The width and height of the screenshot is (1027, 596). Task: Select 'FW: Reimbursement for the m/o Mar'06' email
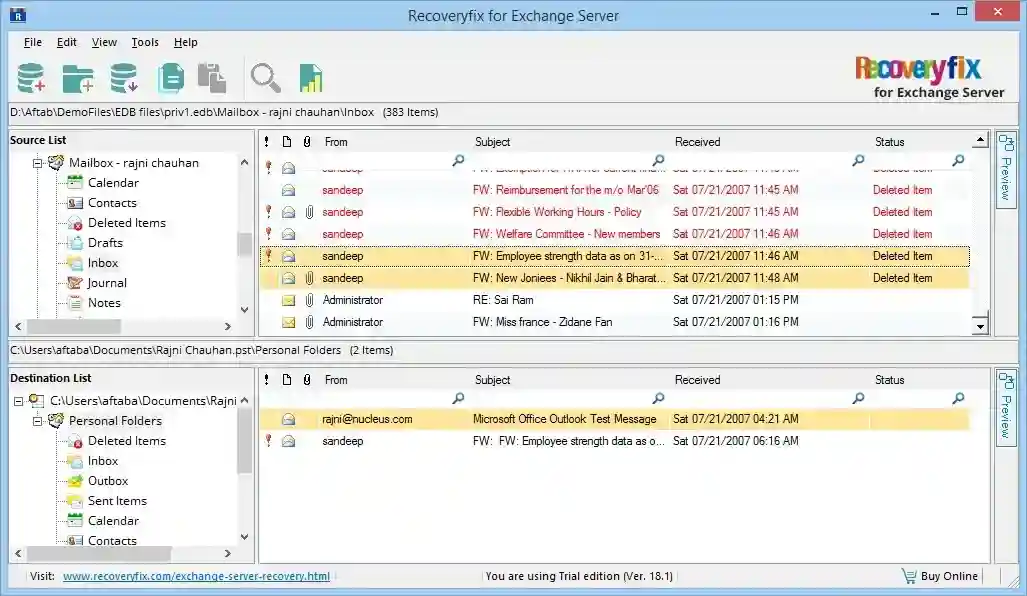[614, 190]
